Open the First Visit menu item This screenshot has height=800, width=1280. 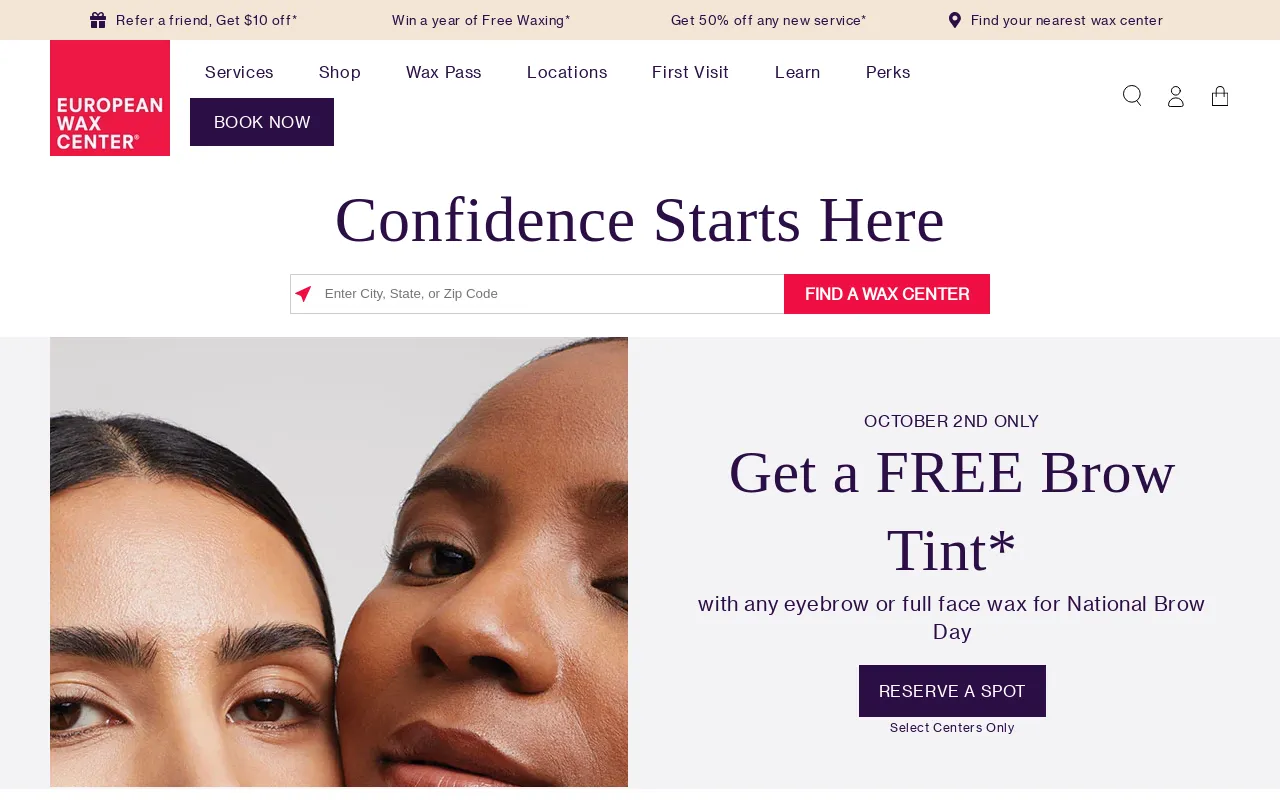(691, 72)
